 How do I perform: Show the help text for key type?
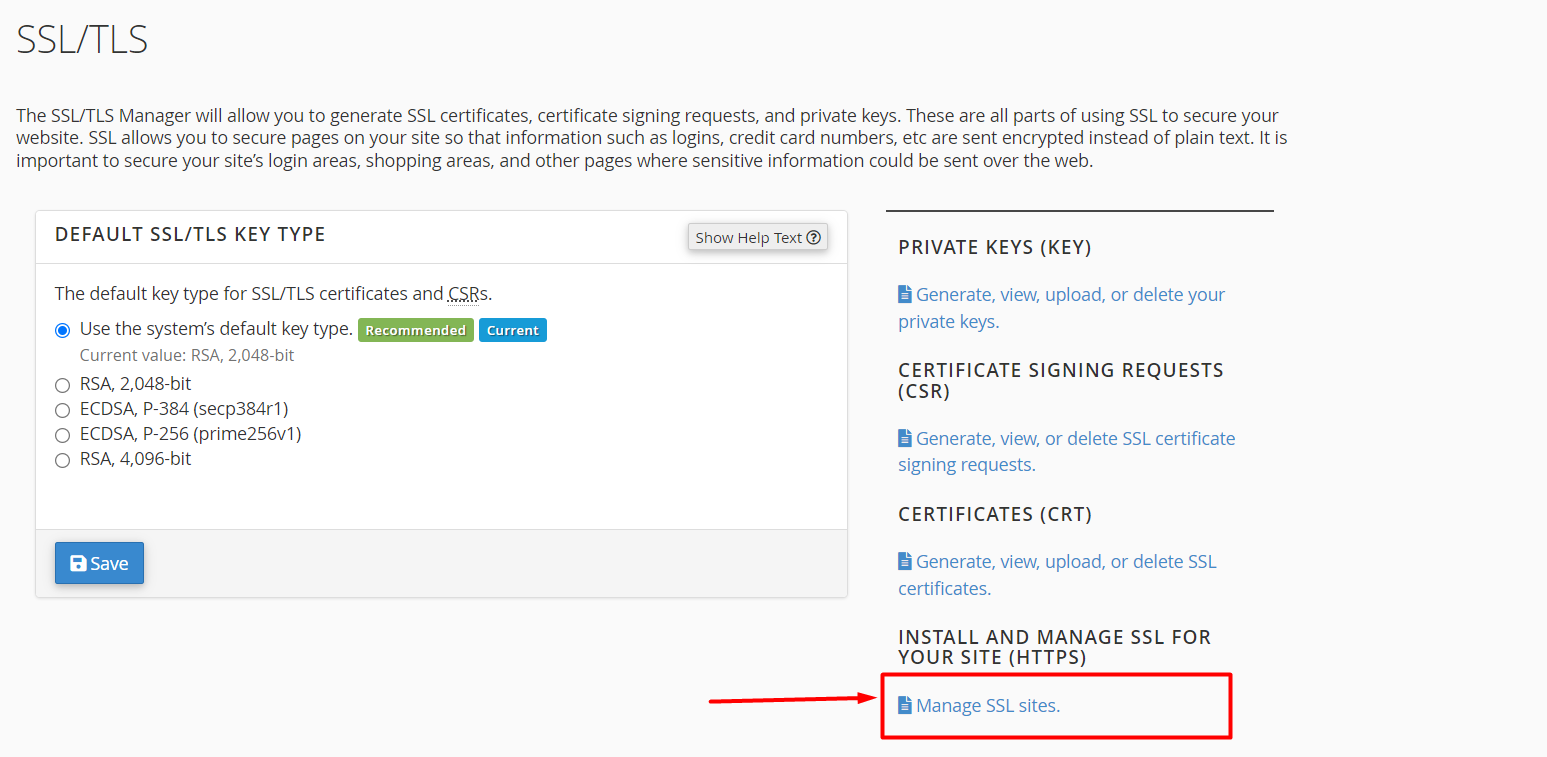(757, 238)
